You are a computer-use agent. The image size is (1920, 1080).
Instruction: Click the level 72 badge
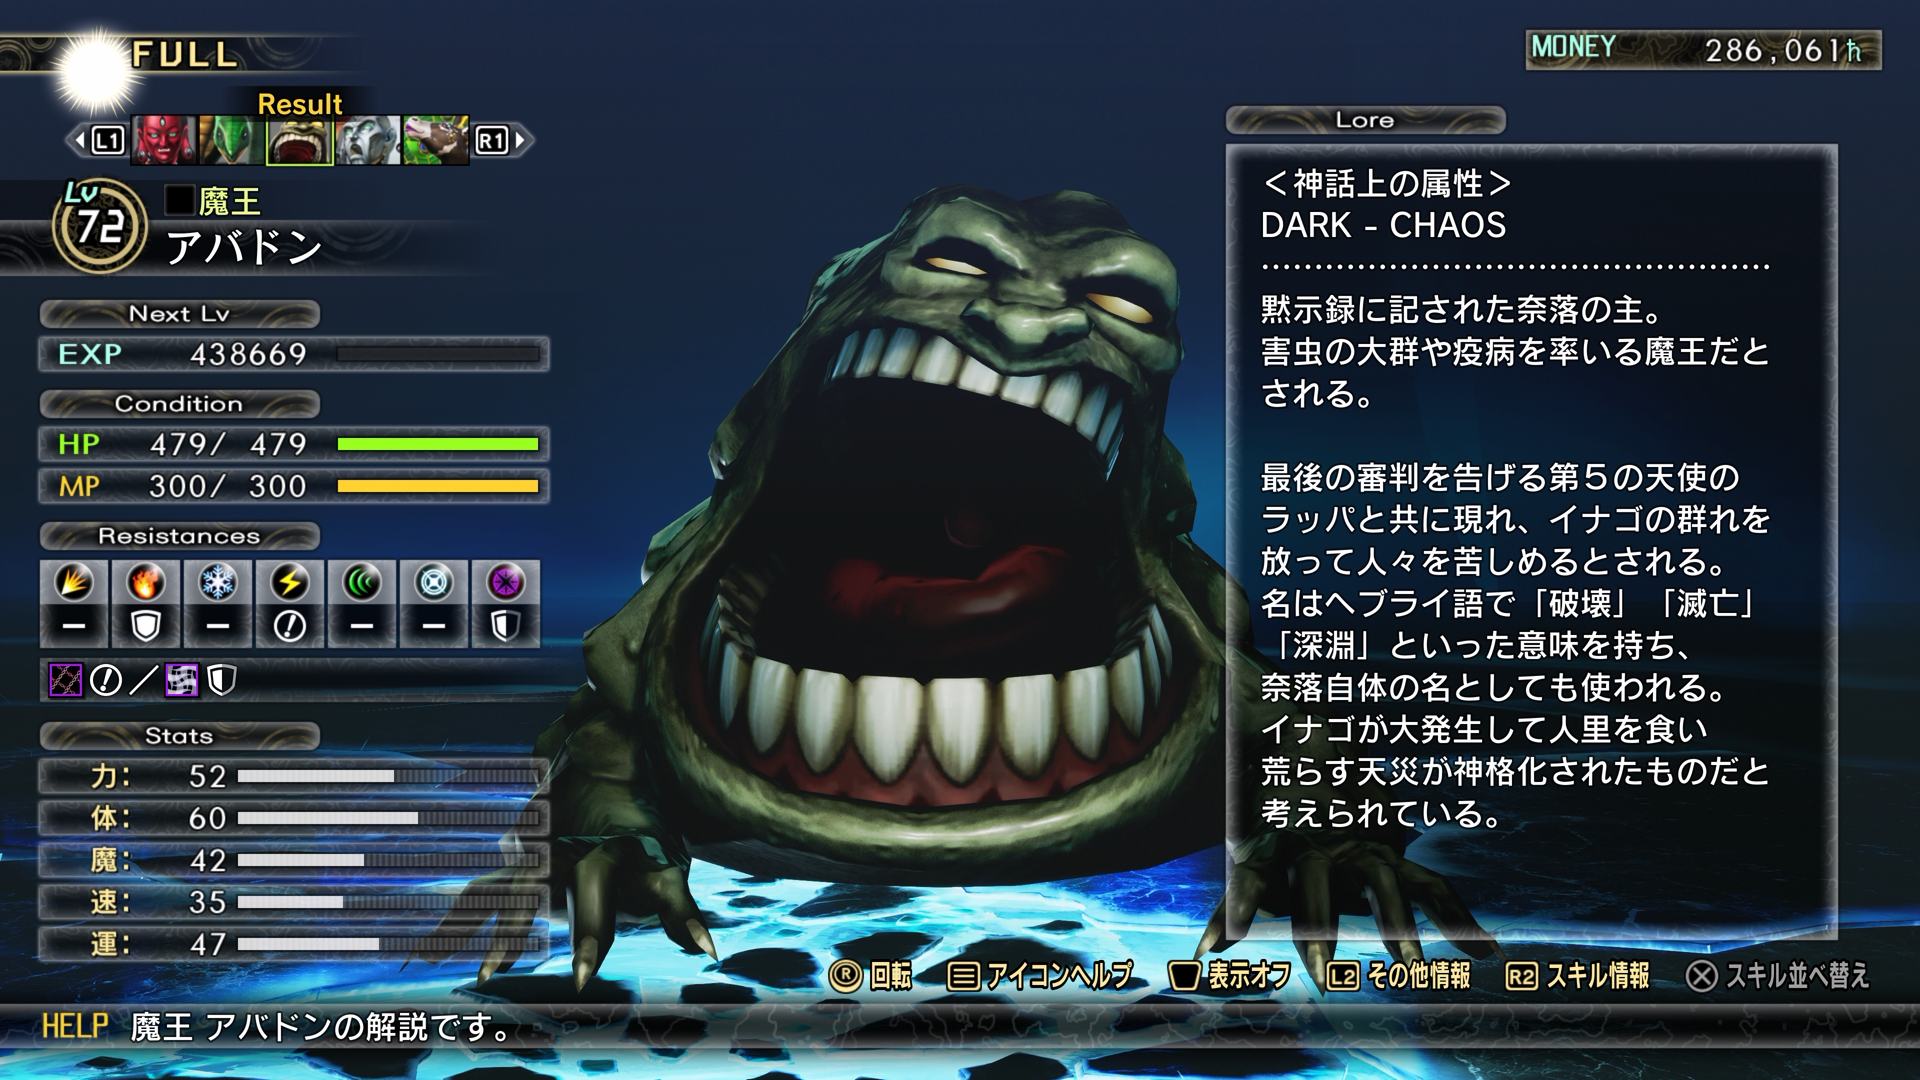(x=99, y=226)
